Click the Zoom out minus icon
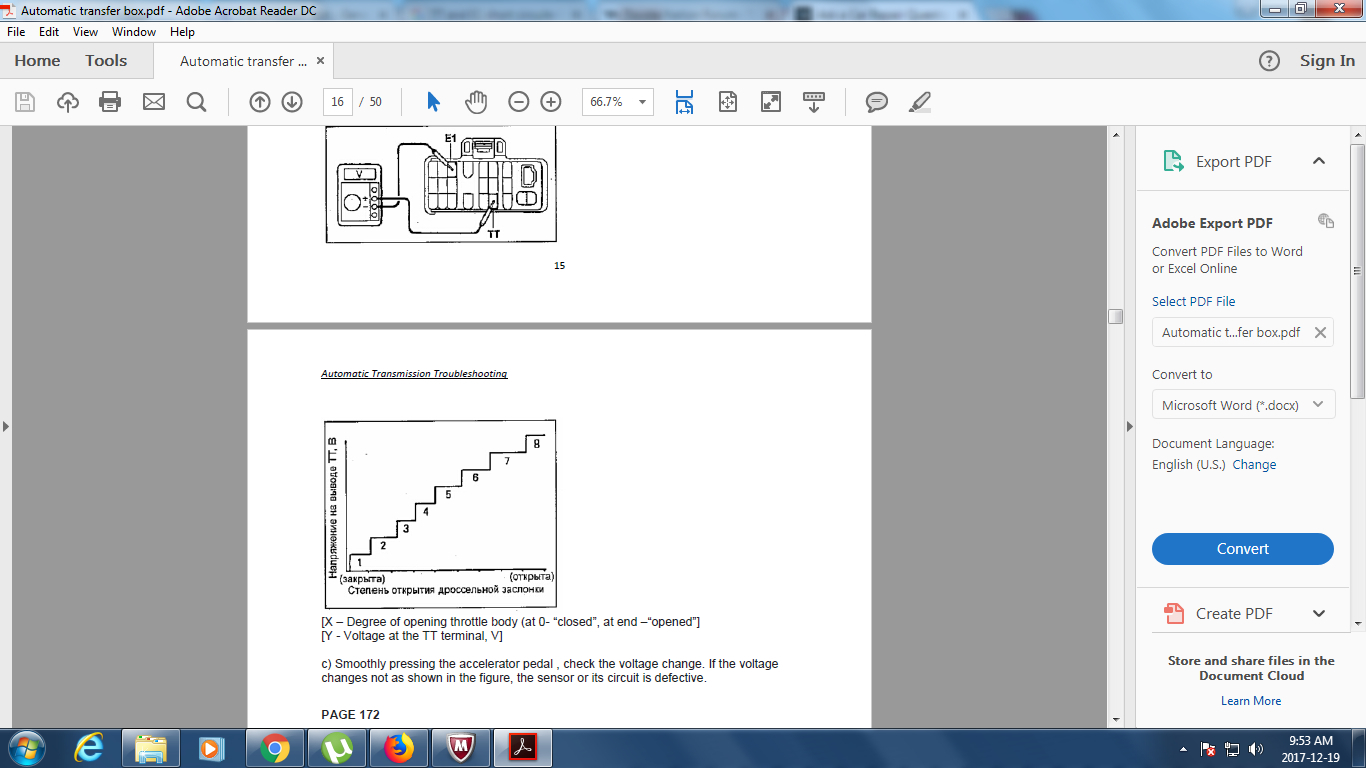The height and width of the screenshot is (768, 1366). pos(518,102)
